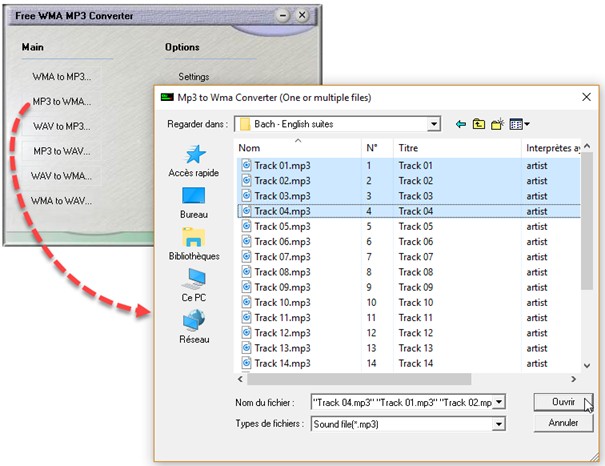Screen dimensions: 605x466
Task: Choose WAV to MP3 conversion
Action: [x=62, y=126]
